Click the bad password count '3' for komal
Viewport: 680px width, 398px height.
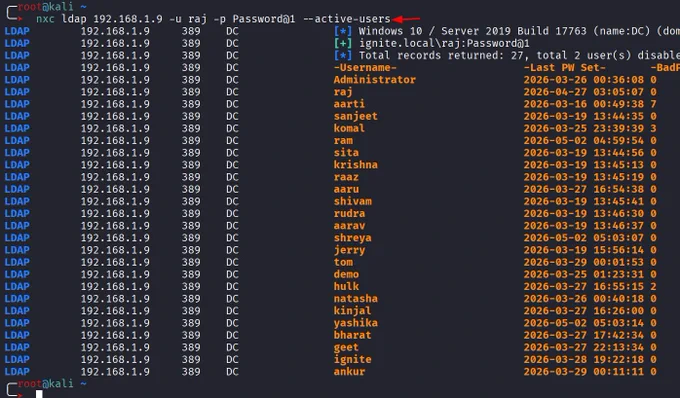654,128
